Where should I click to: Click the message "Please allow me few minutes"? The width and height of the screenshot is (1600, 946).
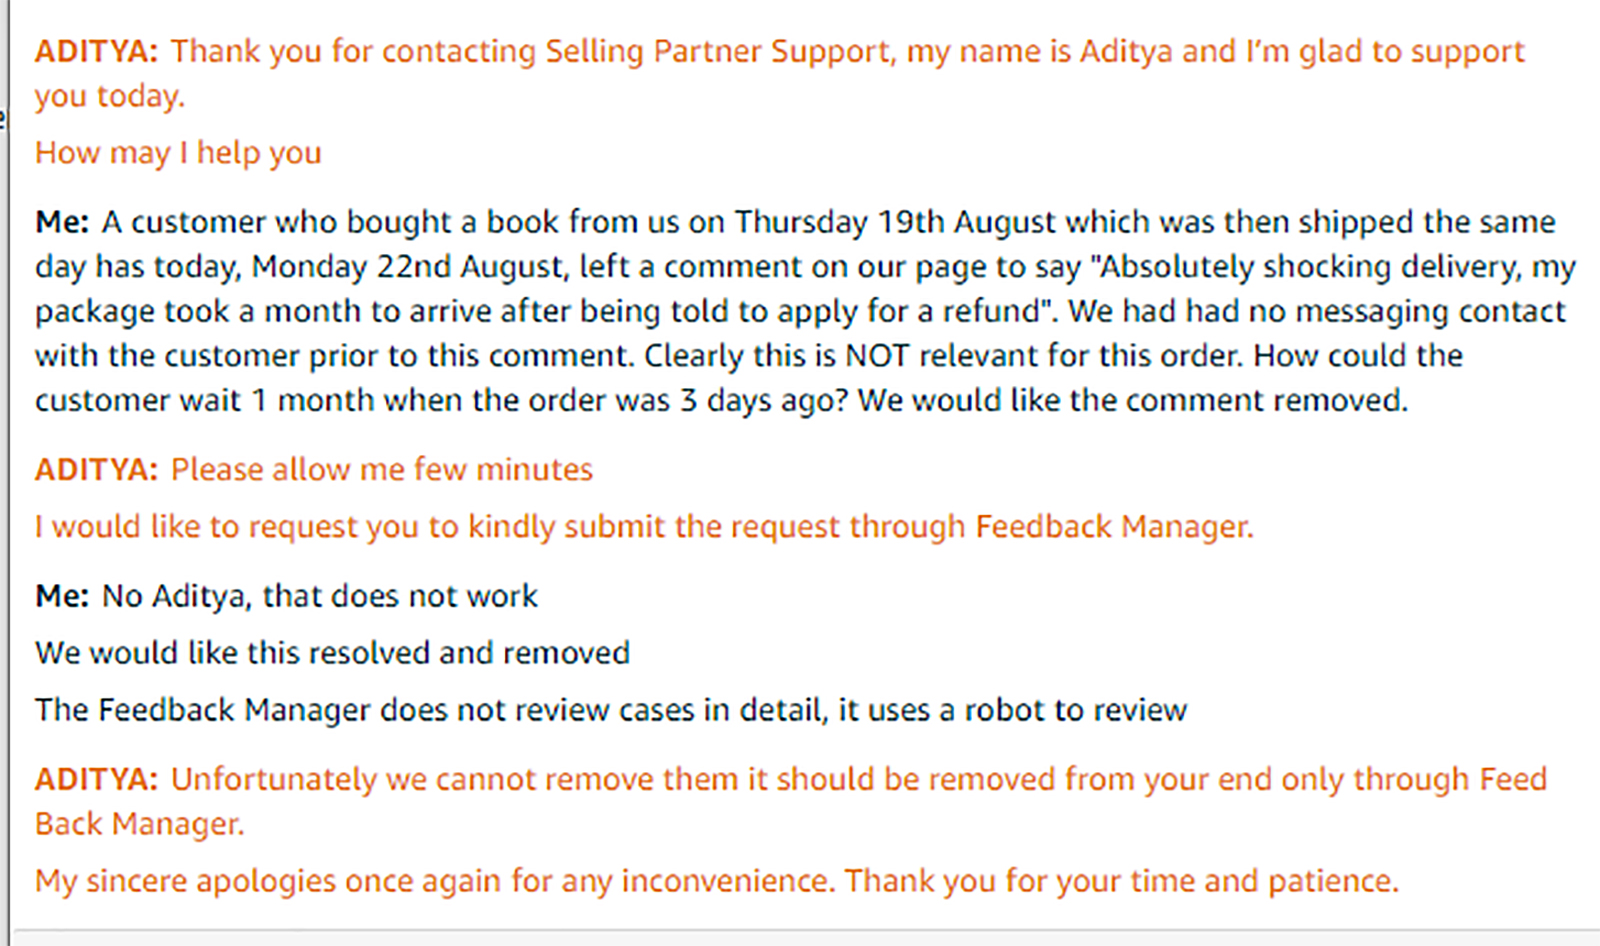(382, 470)
